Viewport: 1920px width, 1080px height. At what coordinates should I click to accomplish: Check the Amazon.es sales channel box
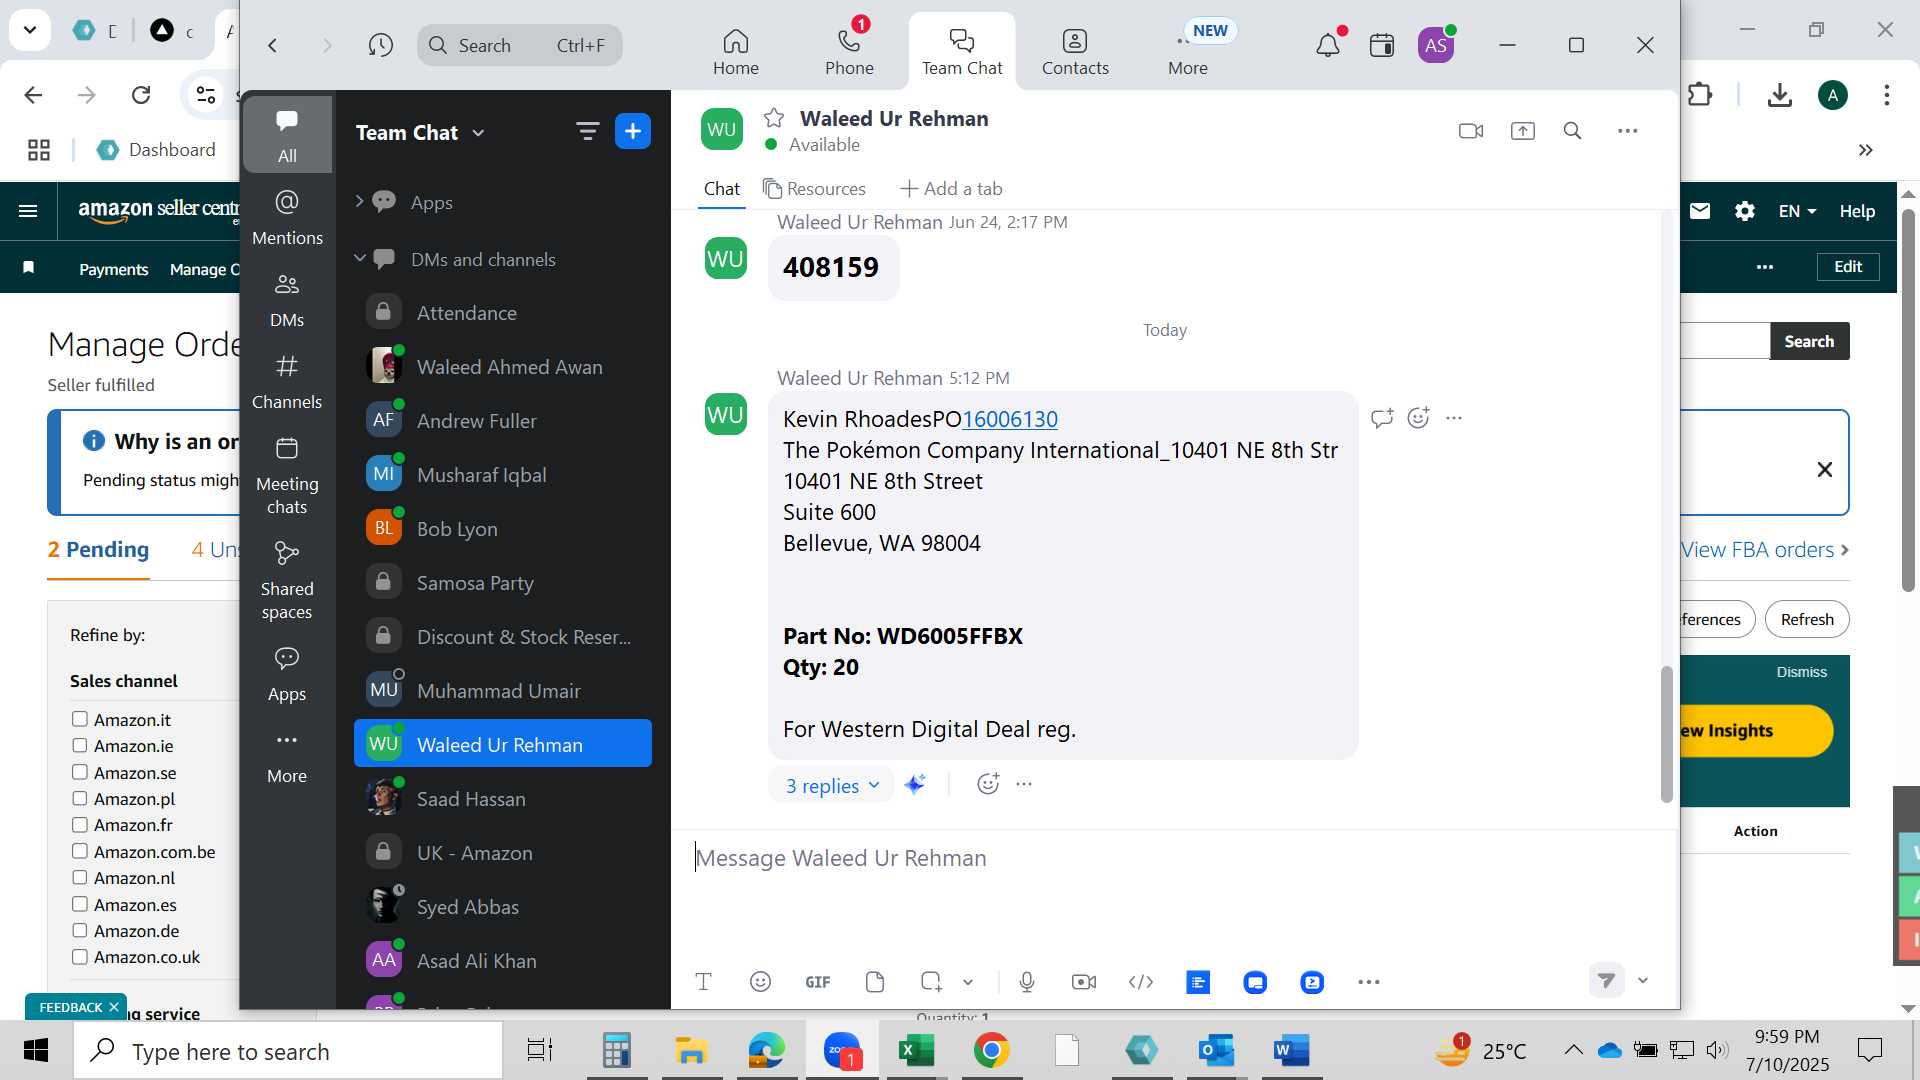click(x=80, y=904)
